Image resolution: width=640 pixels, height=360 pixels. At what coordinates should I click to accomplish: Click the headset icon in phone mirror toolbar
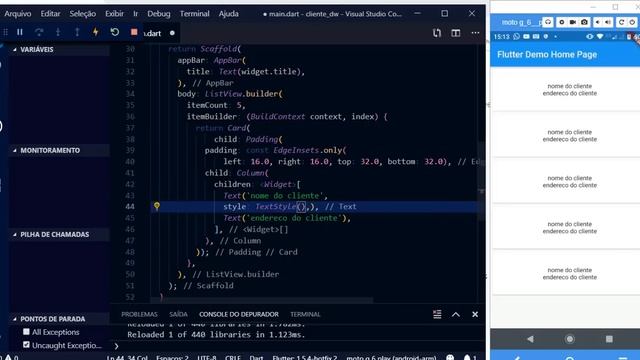[x=548, y=22]
